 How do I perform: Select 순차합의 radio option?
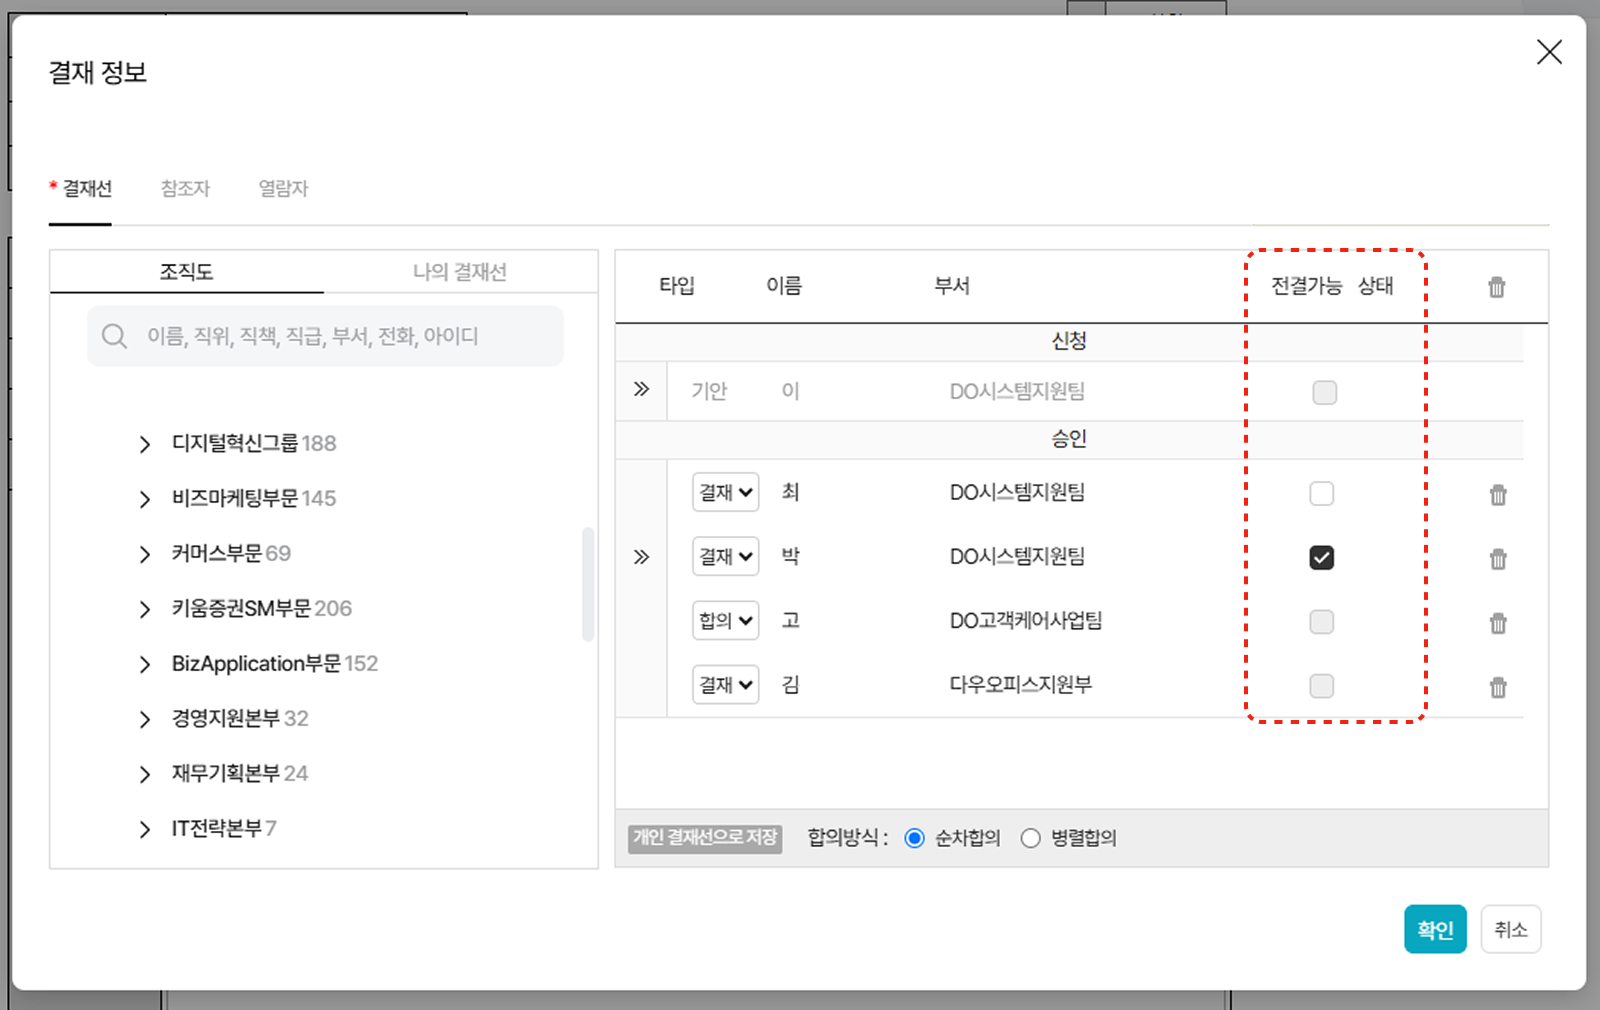[x=914, y=838]
